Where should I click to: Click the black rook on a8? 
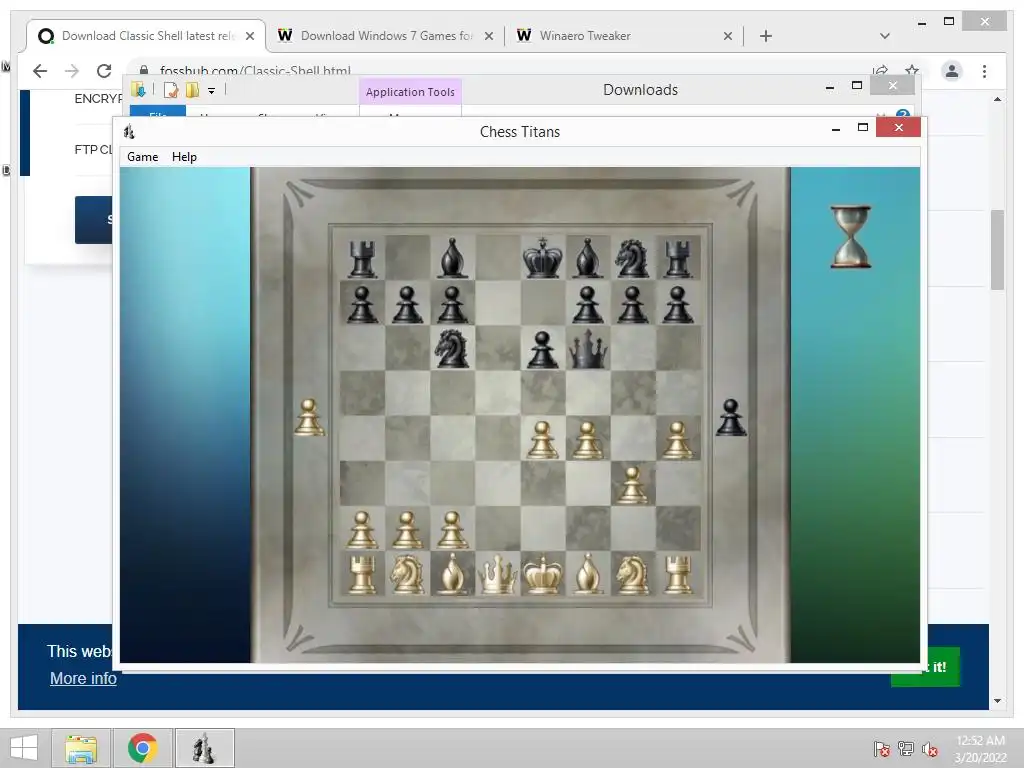362,259
